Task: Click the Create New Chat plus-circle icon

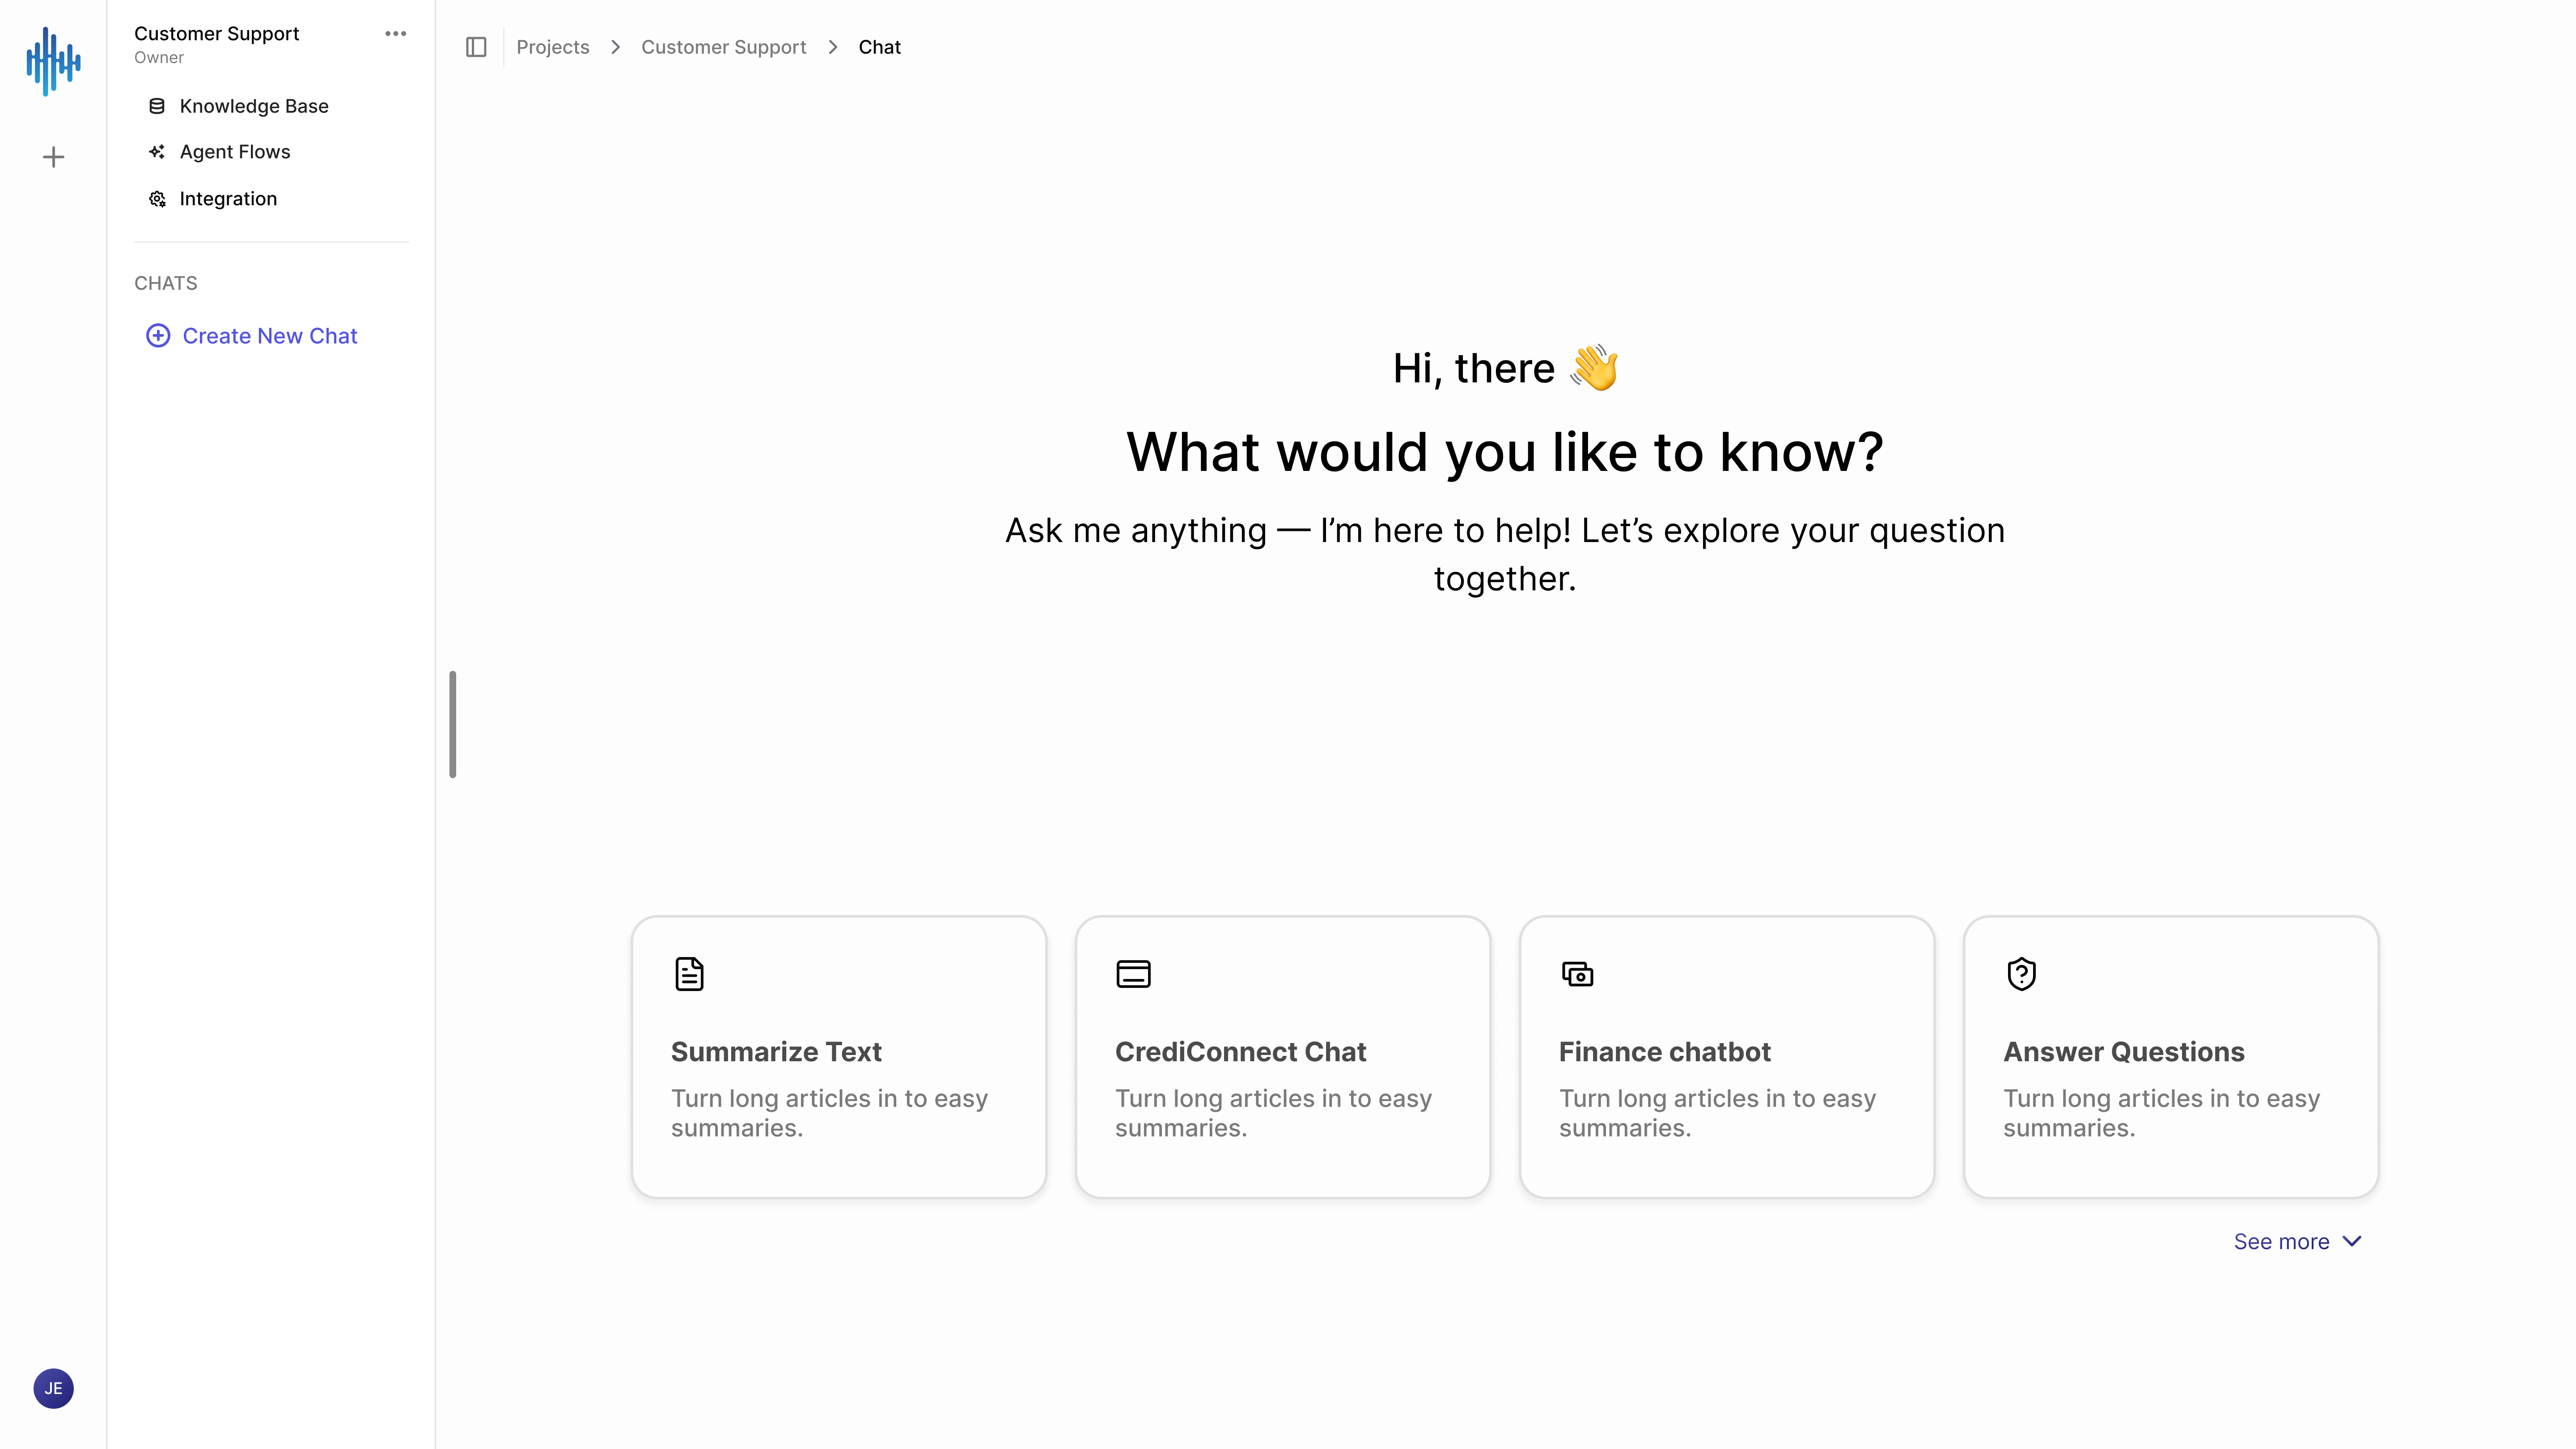Action: (x=158, y=336)
